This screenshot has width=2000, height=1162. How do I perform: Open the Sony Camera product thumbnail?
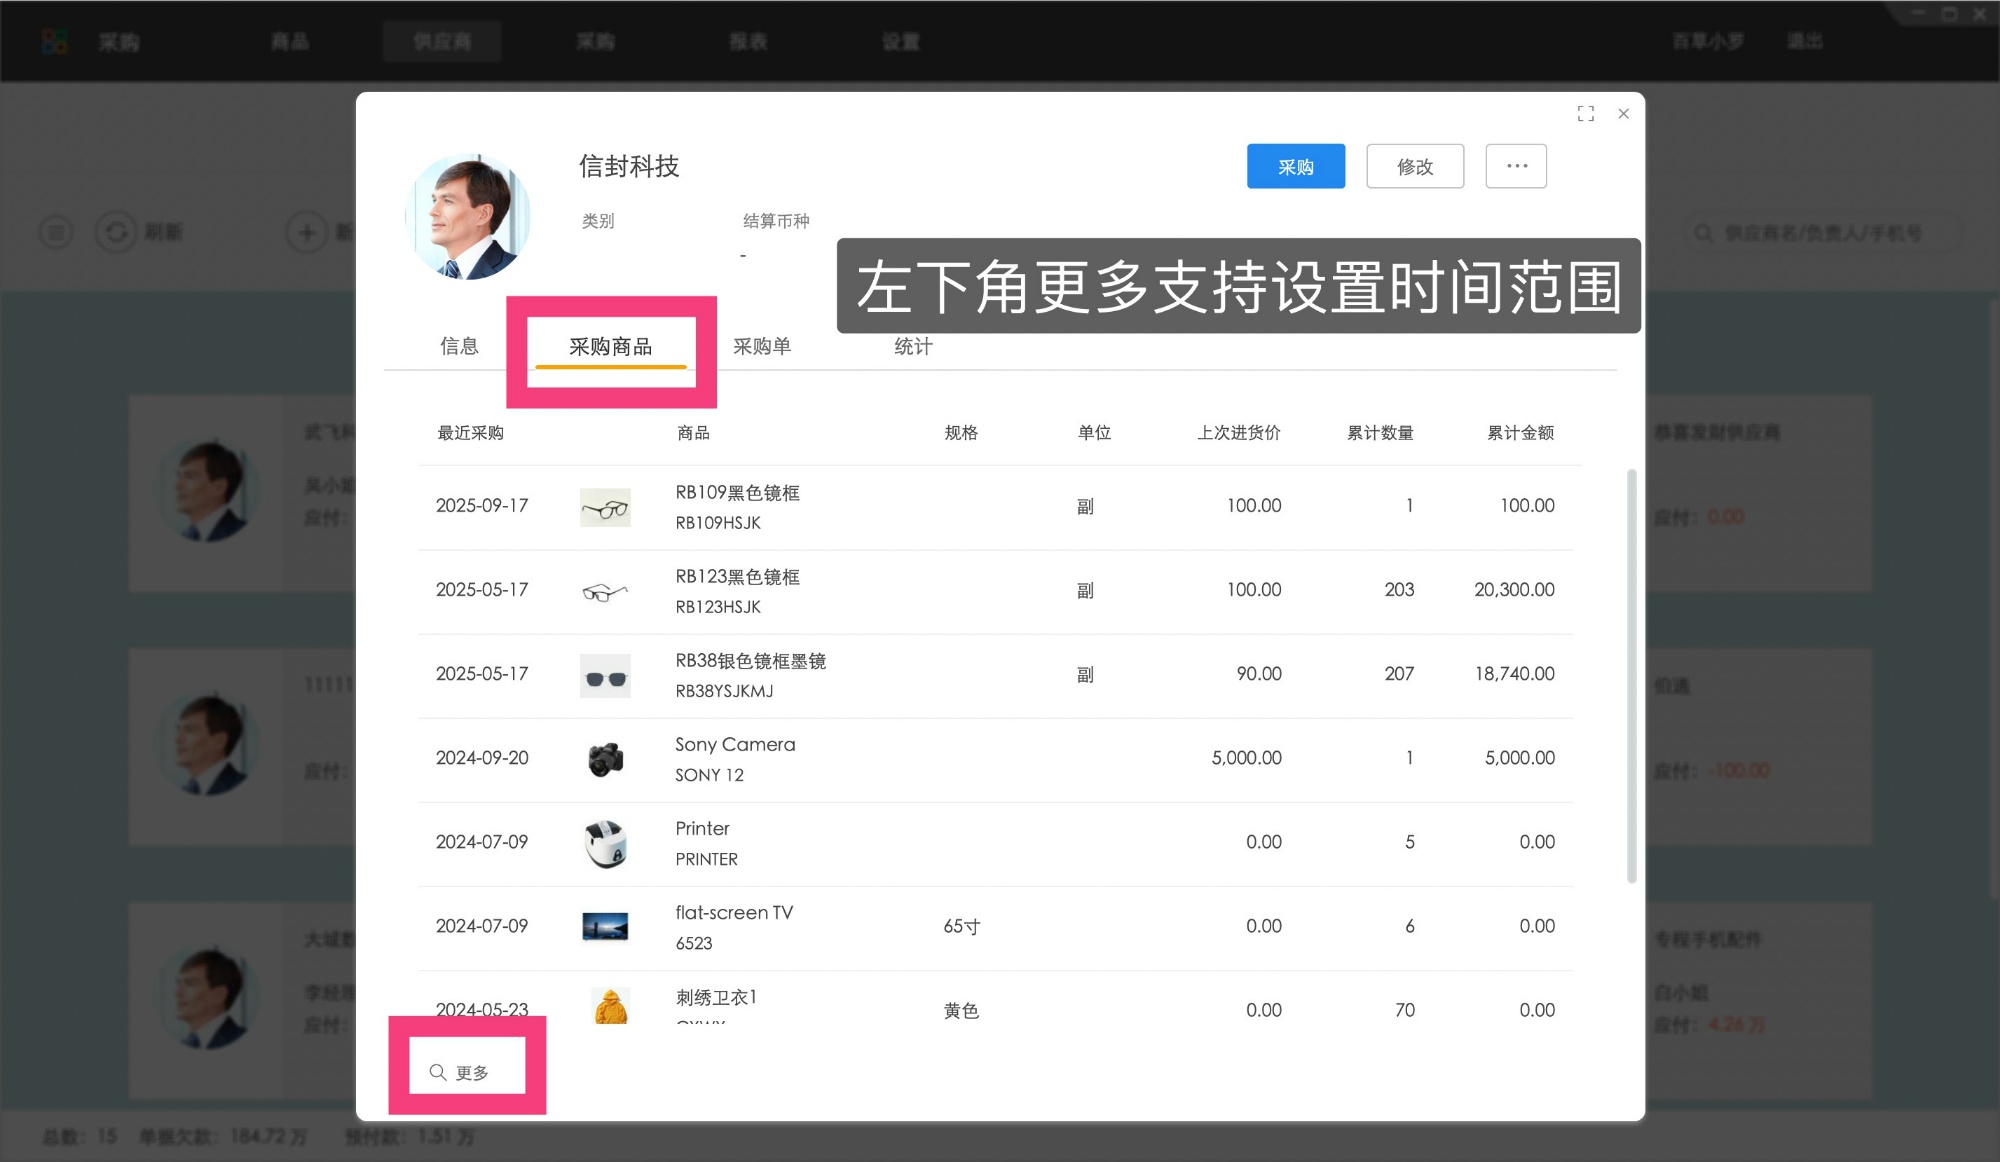(605, 758)
